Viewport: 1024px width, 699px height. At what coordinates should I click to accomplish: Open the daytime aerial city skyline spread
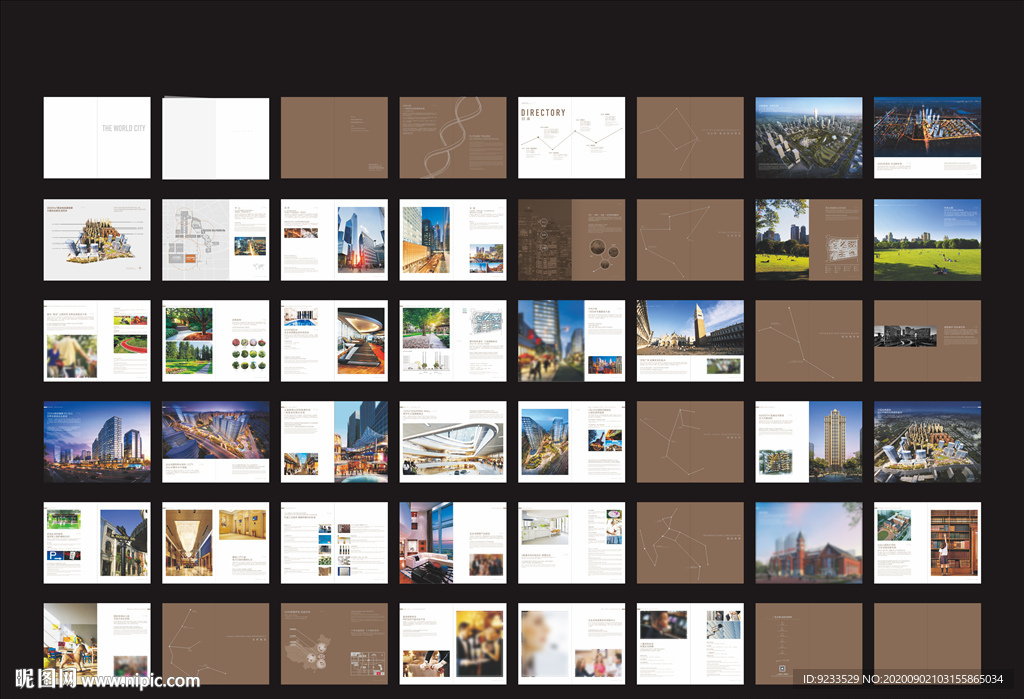coord(808,138)
